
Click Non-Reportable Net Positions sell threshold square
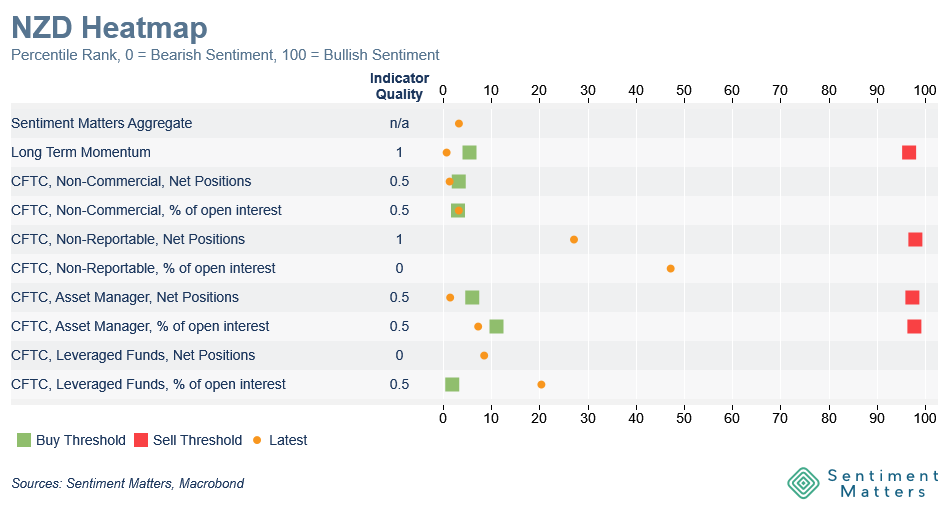[x=915, y=239]
